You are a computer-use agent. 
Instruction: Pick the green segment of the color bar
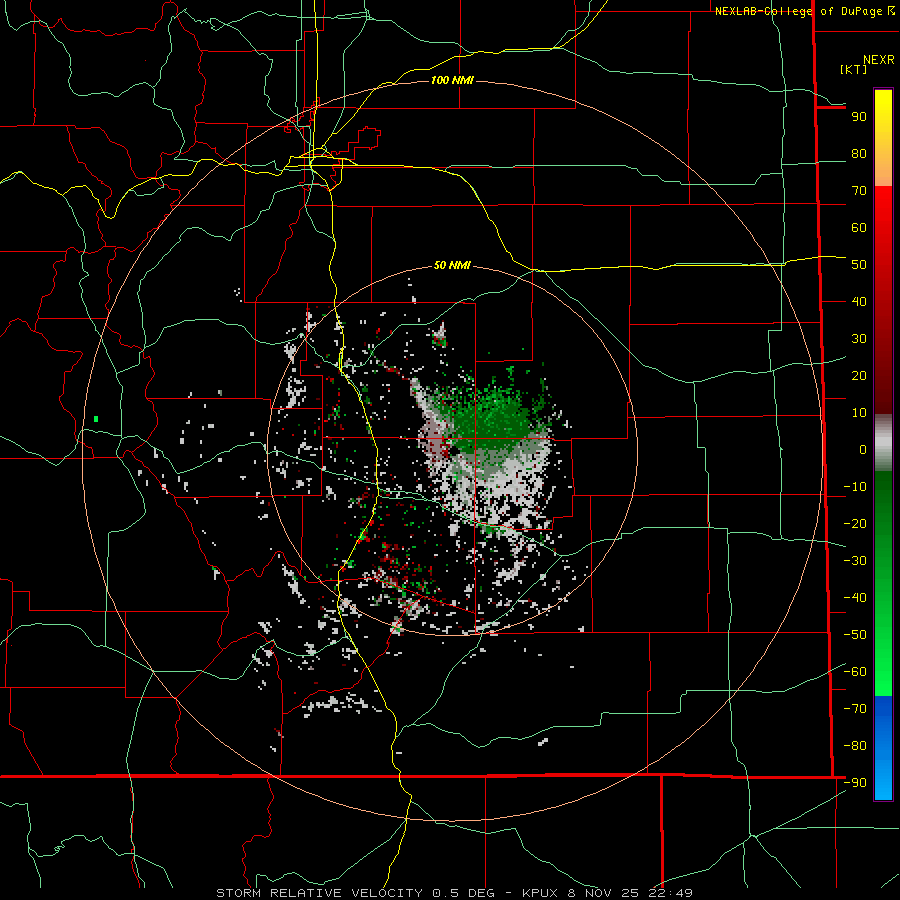point(883,583)
